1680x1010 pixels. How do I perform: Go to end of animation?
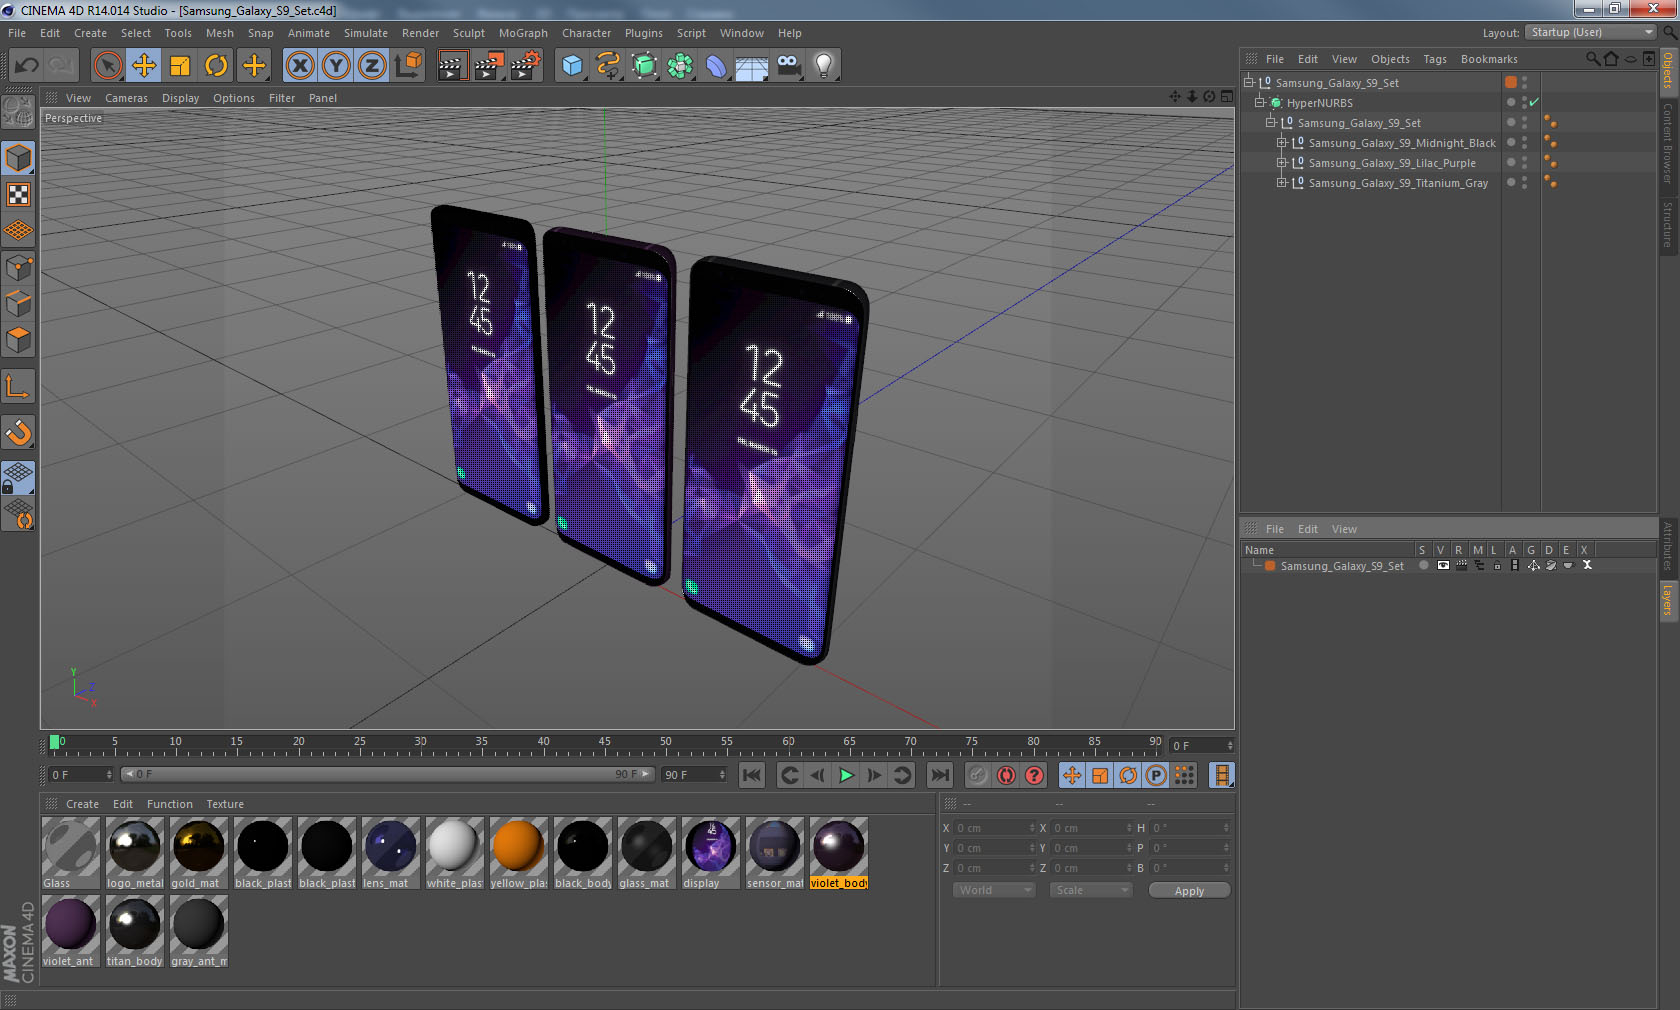tap(939, 775)
